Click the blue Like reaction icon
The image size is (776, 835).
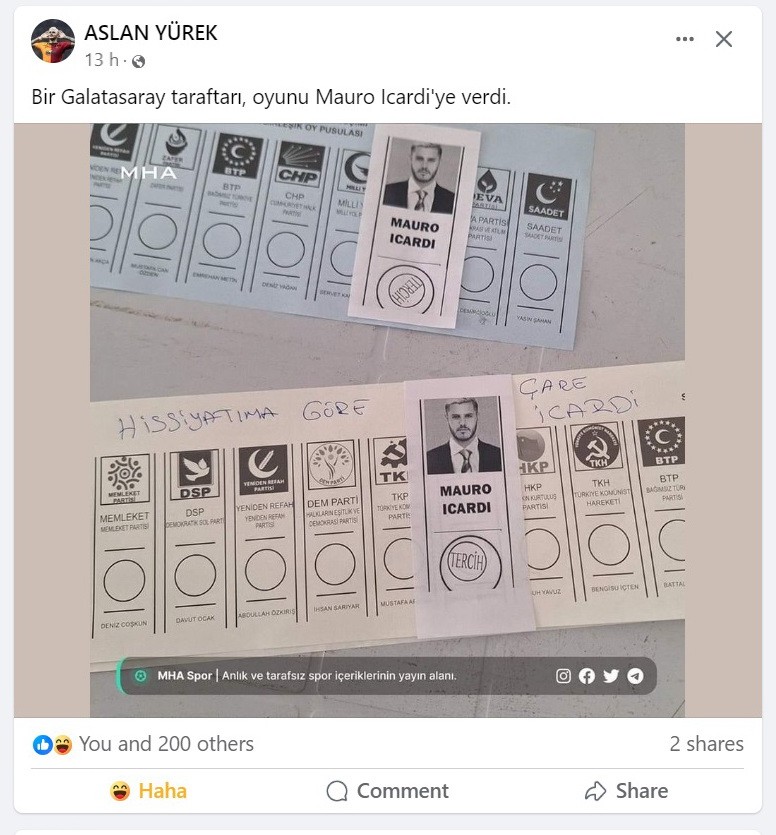coord(42,744)
